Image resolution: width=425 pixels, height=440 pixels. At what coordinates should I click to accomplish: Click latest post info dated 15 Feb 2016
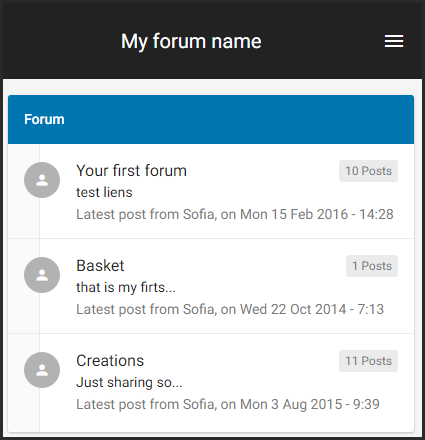point(235,214)
